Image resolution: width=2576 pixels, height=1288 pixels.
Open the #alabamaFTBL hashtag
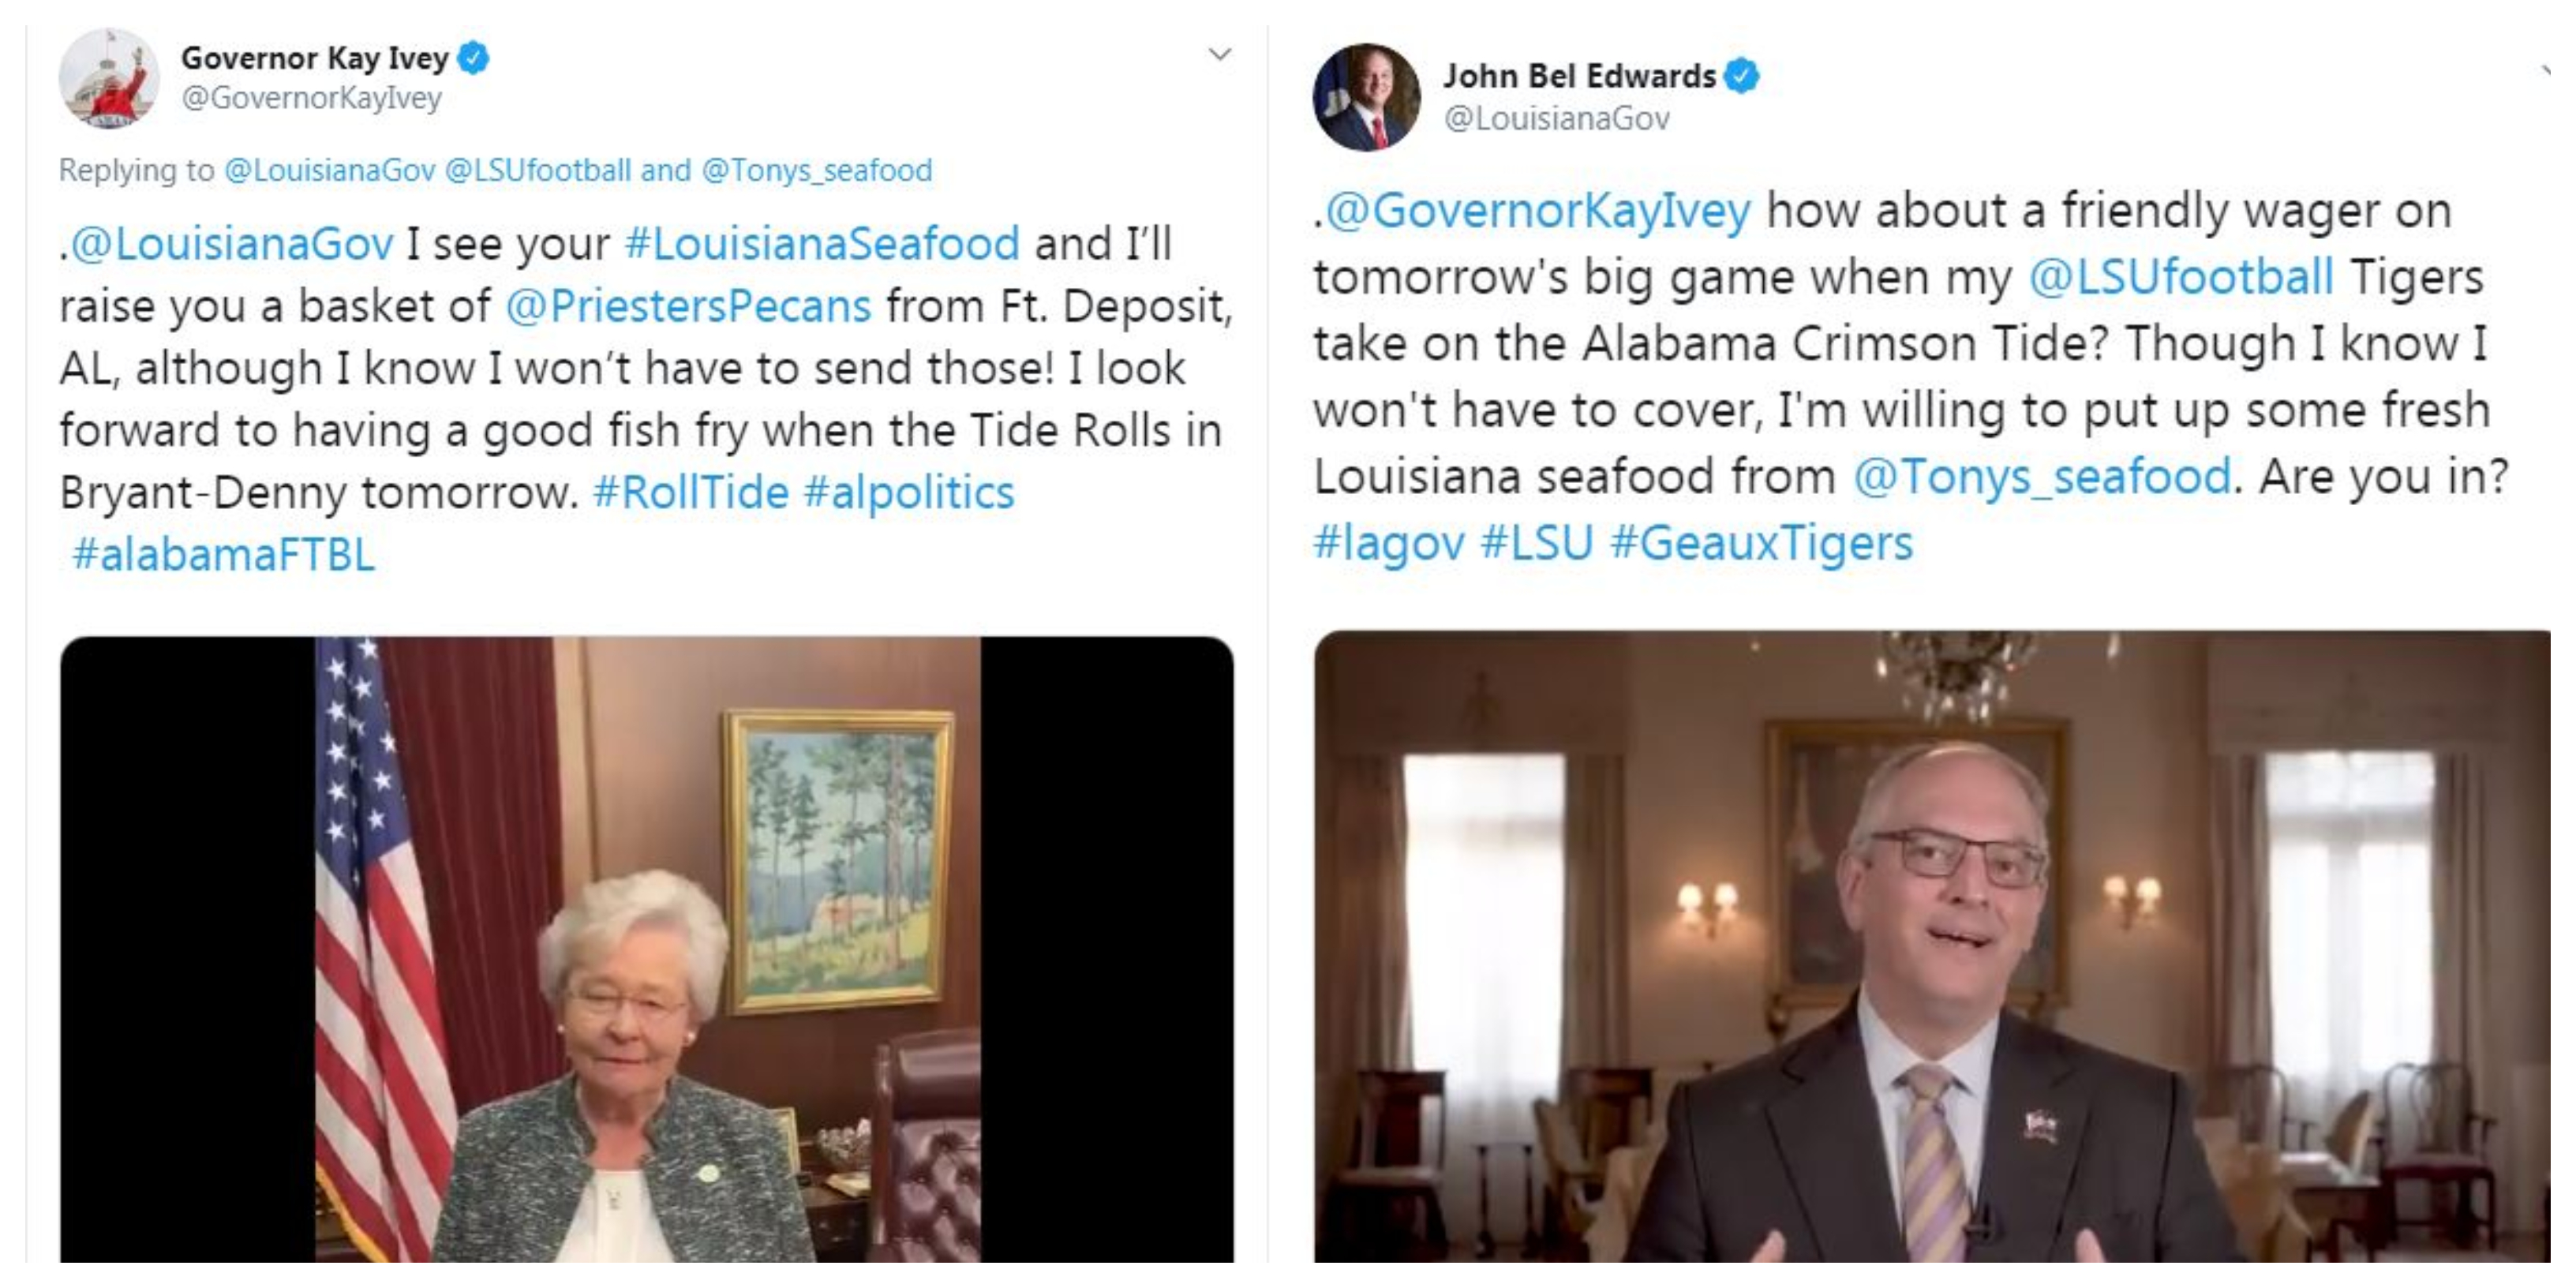[223, 554]
